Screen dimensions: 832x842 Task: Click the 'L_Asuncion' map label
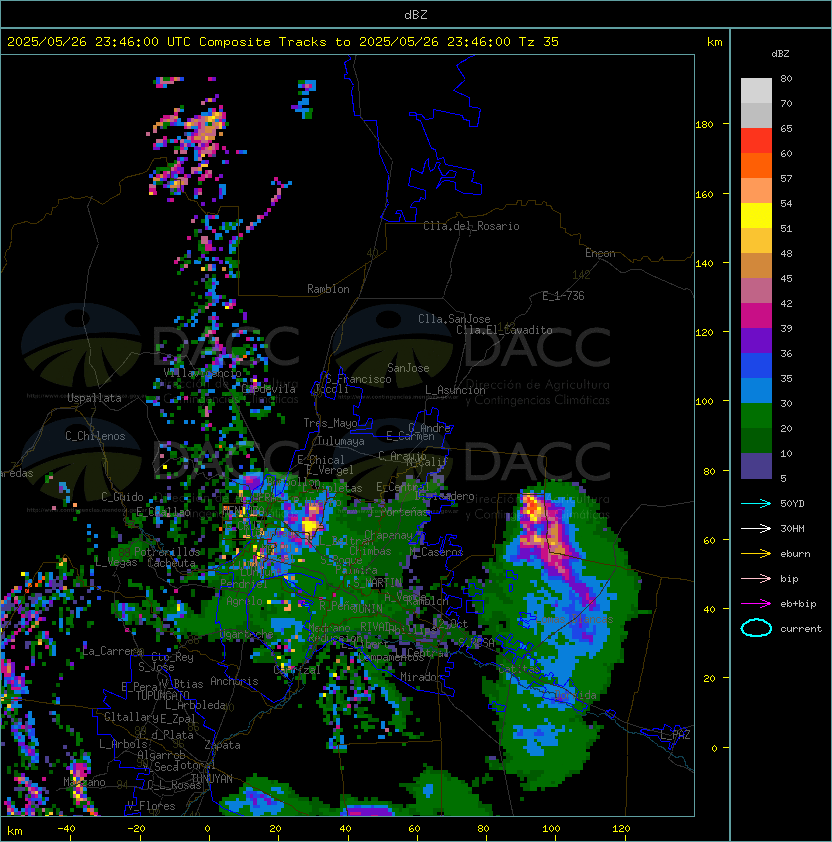tap(455, 390)
